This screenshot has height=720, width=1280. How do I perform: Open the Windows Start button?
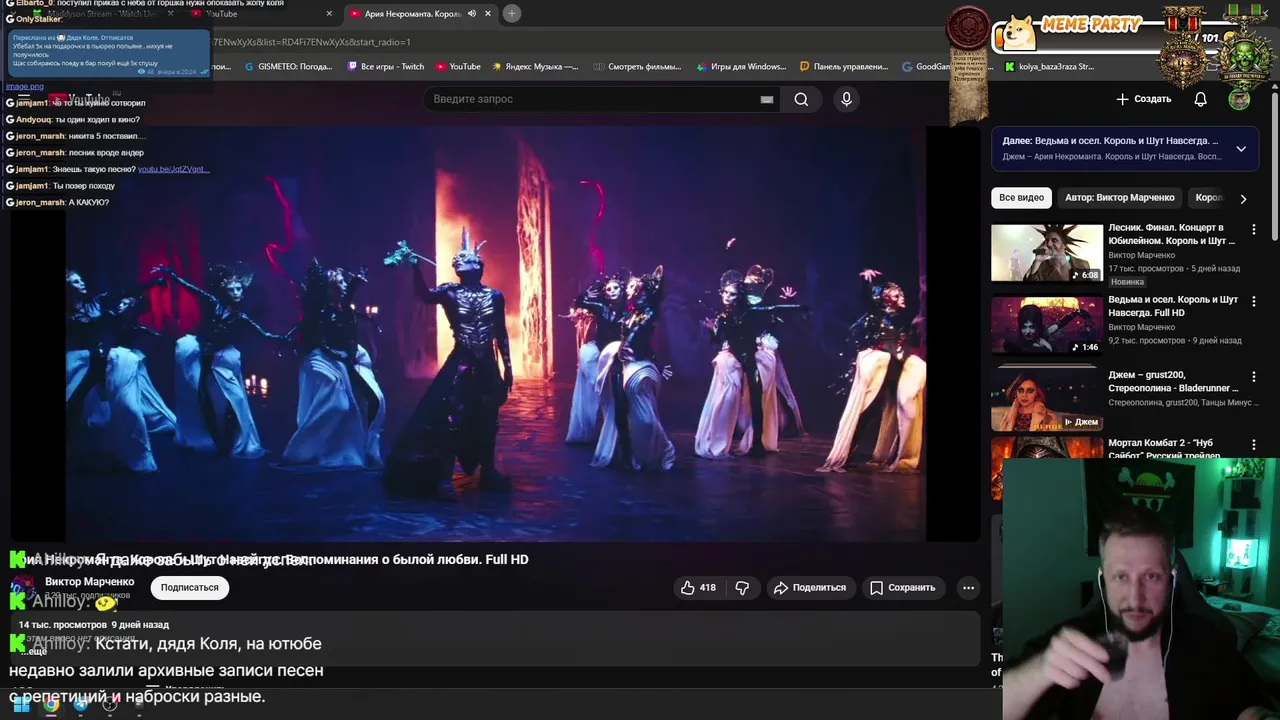click(20, 704)
